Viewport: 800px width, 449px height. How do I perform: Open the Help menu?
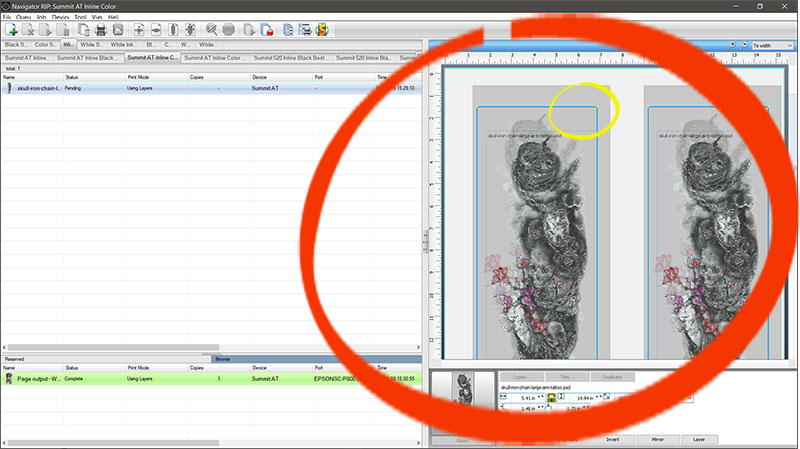(x=113, y=17)
